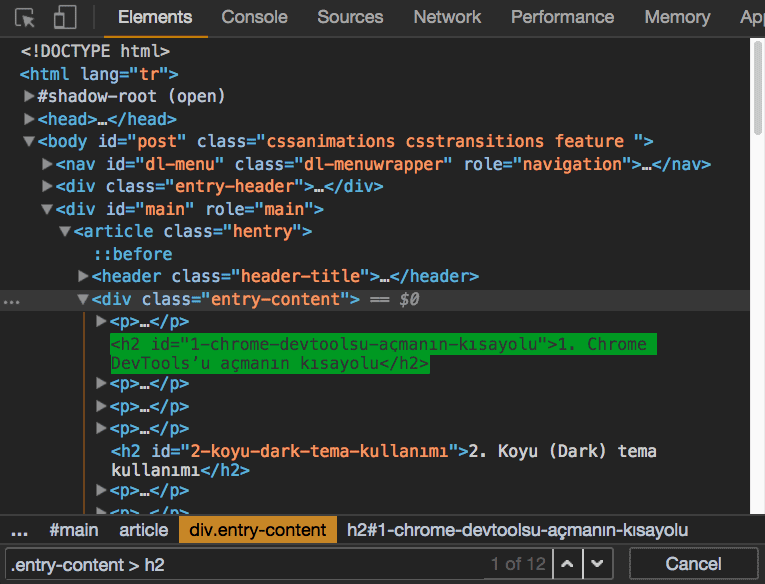
Task: Click the ellipsis beside entry-content row
Action: [11, 299]
